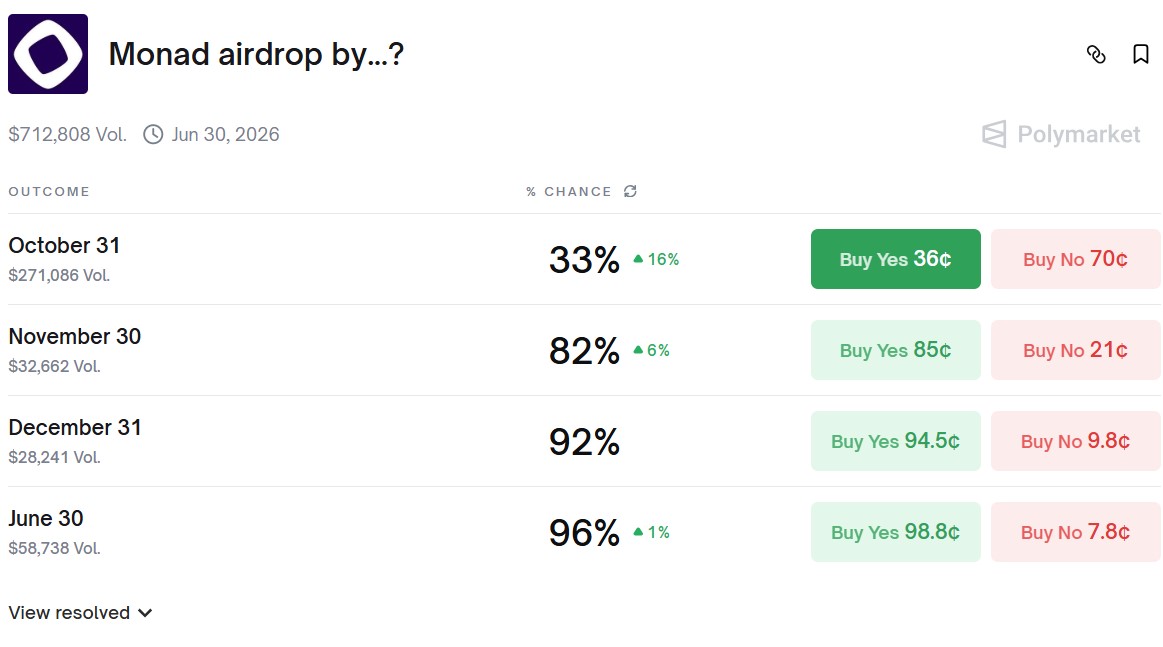Viewport: 1163px width, 647px height.
Task: Open the June 30 outcome
Action: 46,519
